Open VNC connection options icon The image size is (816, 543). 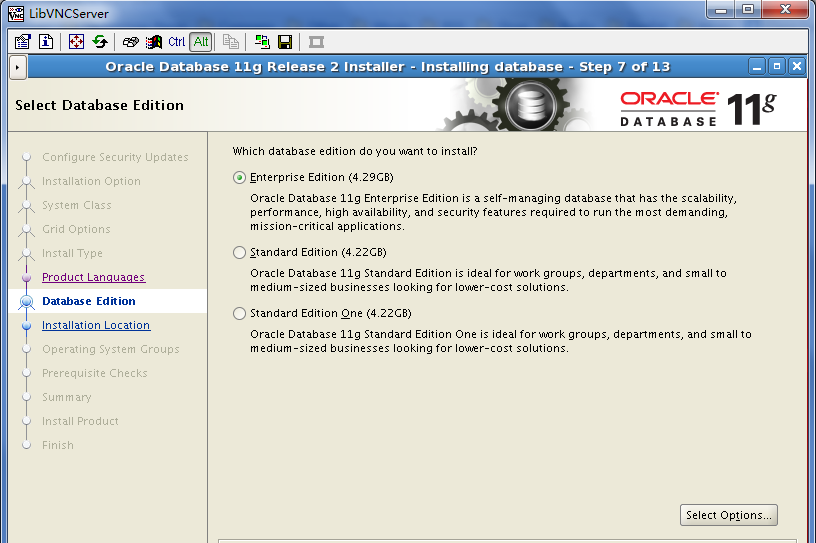[x=22, y=42]
